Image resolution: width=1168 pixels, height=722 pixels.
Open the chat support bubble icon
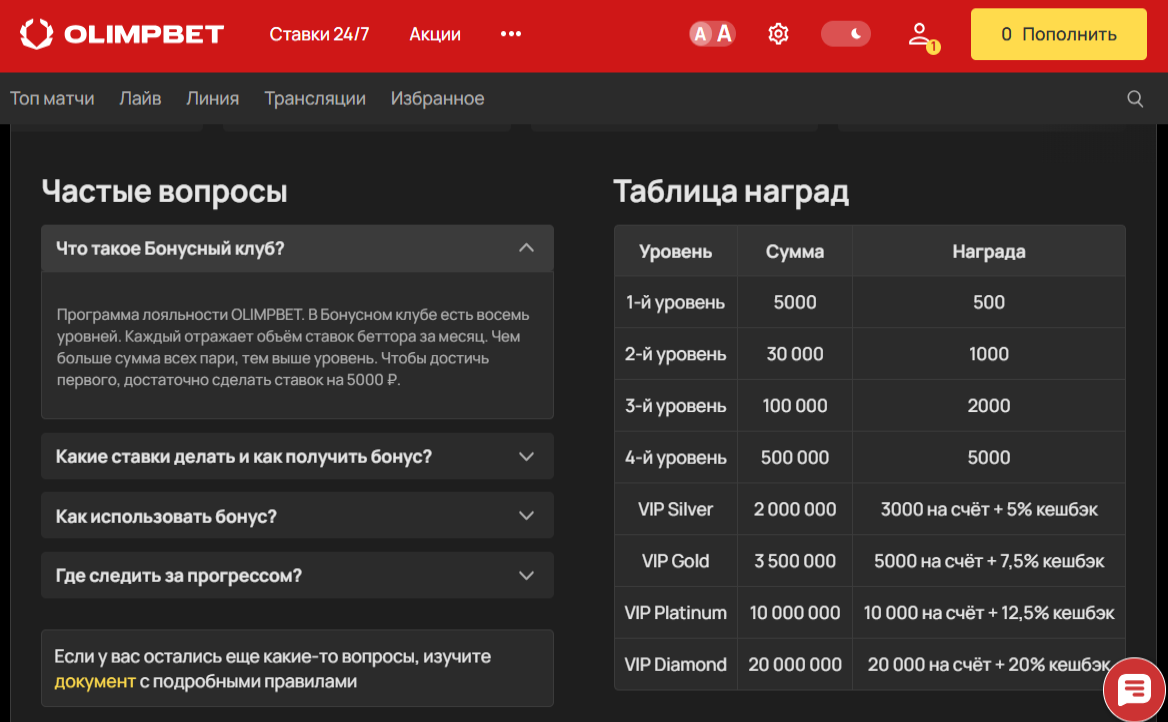coord(1134,690)
